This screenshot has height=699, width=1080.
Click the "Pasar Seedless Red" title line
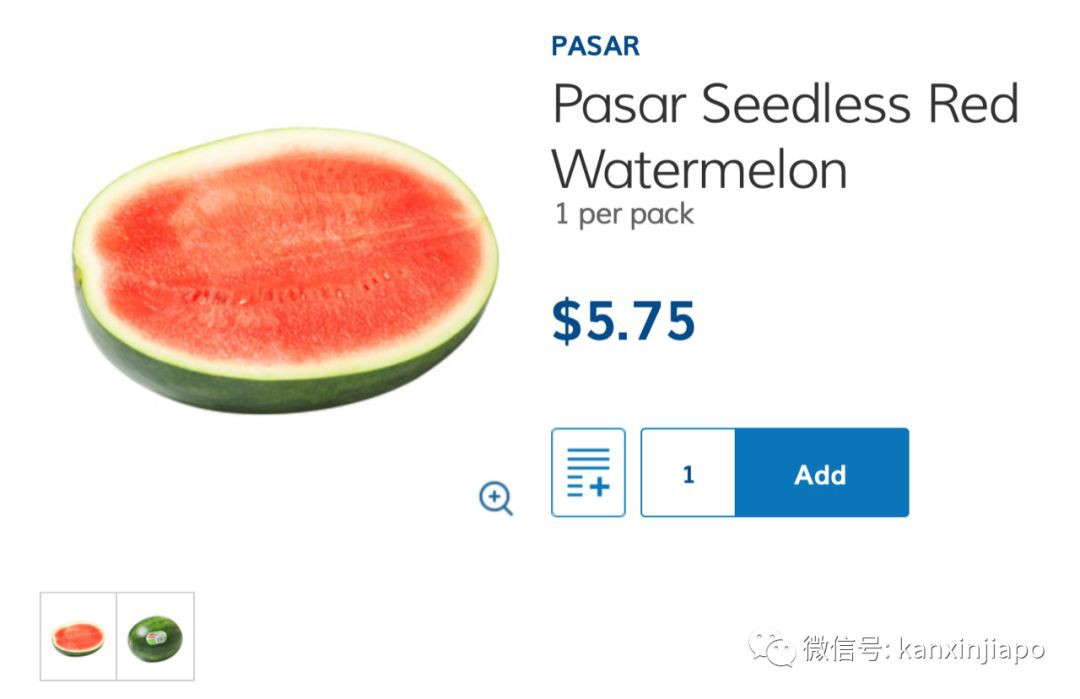click(x=785, y=104)
